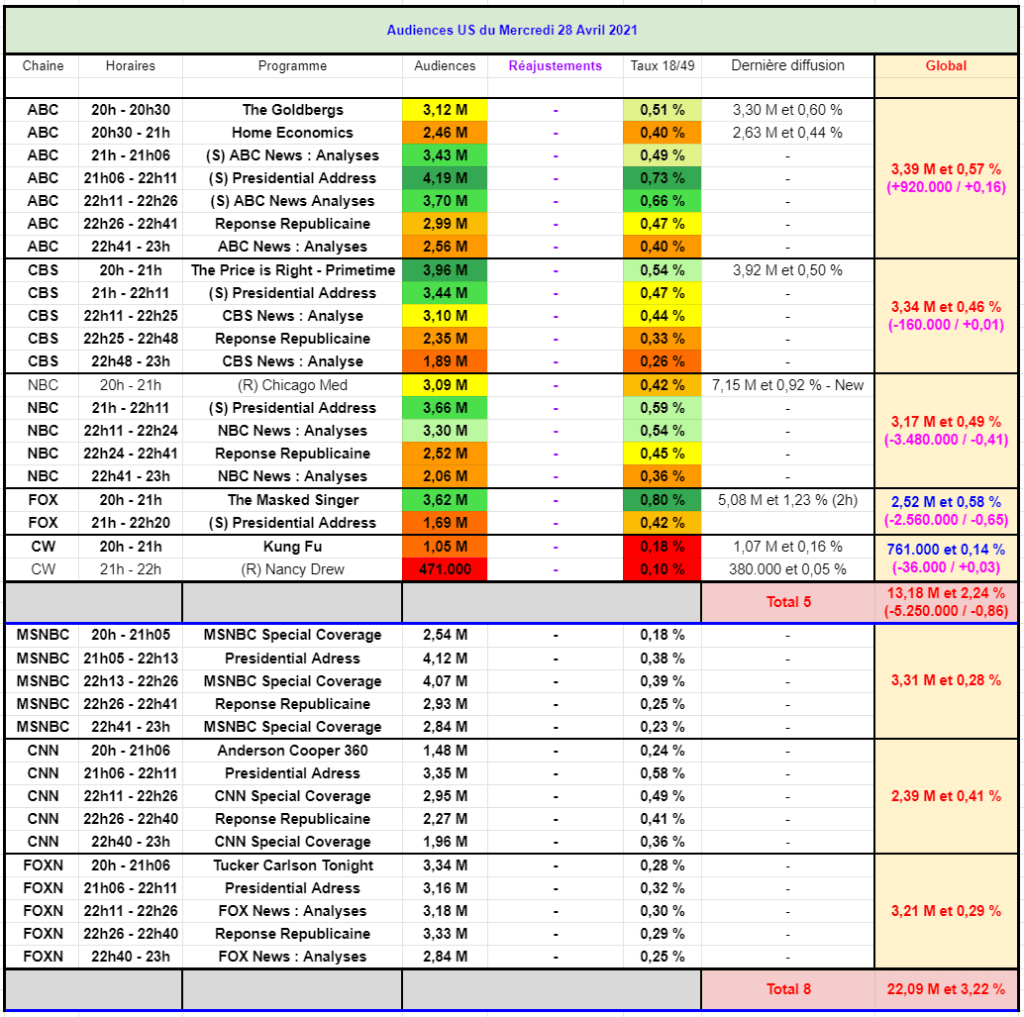Click the title "Audiences US du Mercredi 28 Avril 2021"
1024x1017 pixels.
[x=511, y=30]
